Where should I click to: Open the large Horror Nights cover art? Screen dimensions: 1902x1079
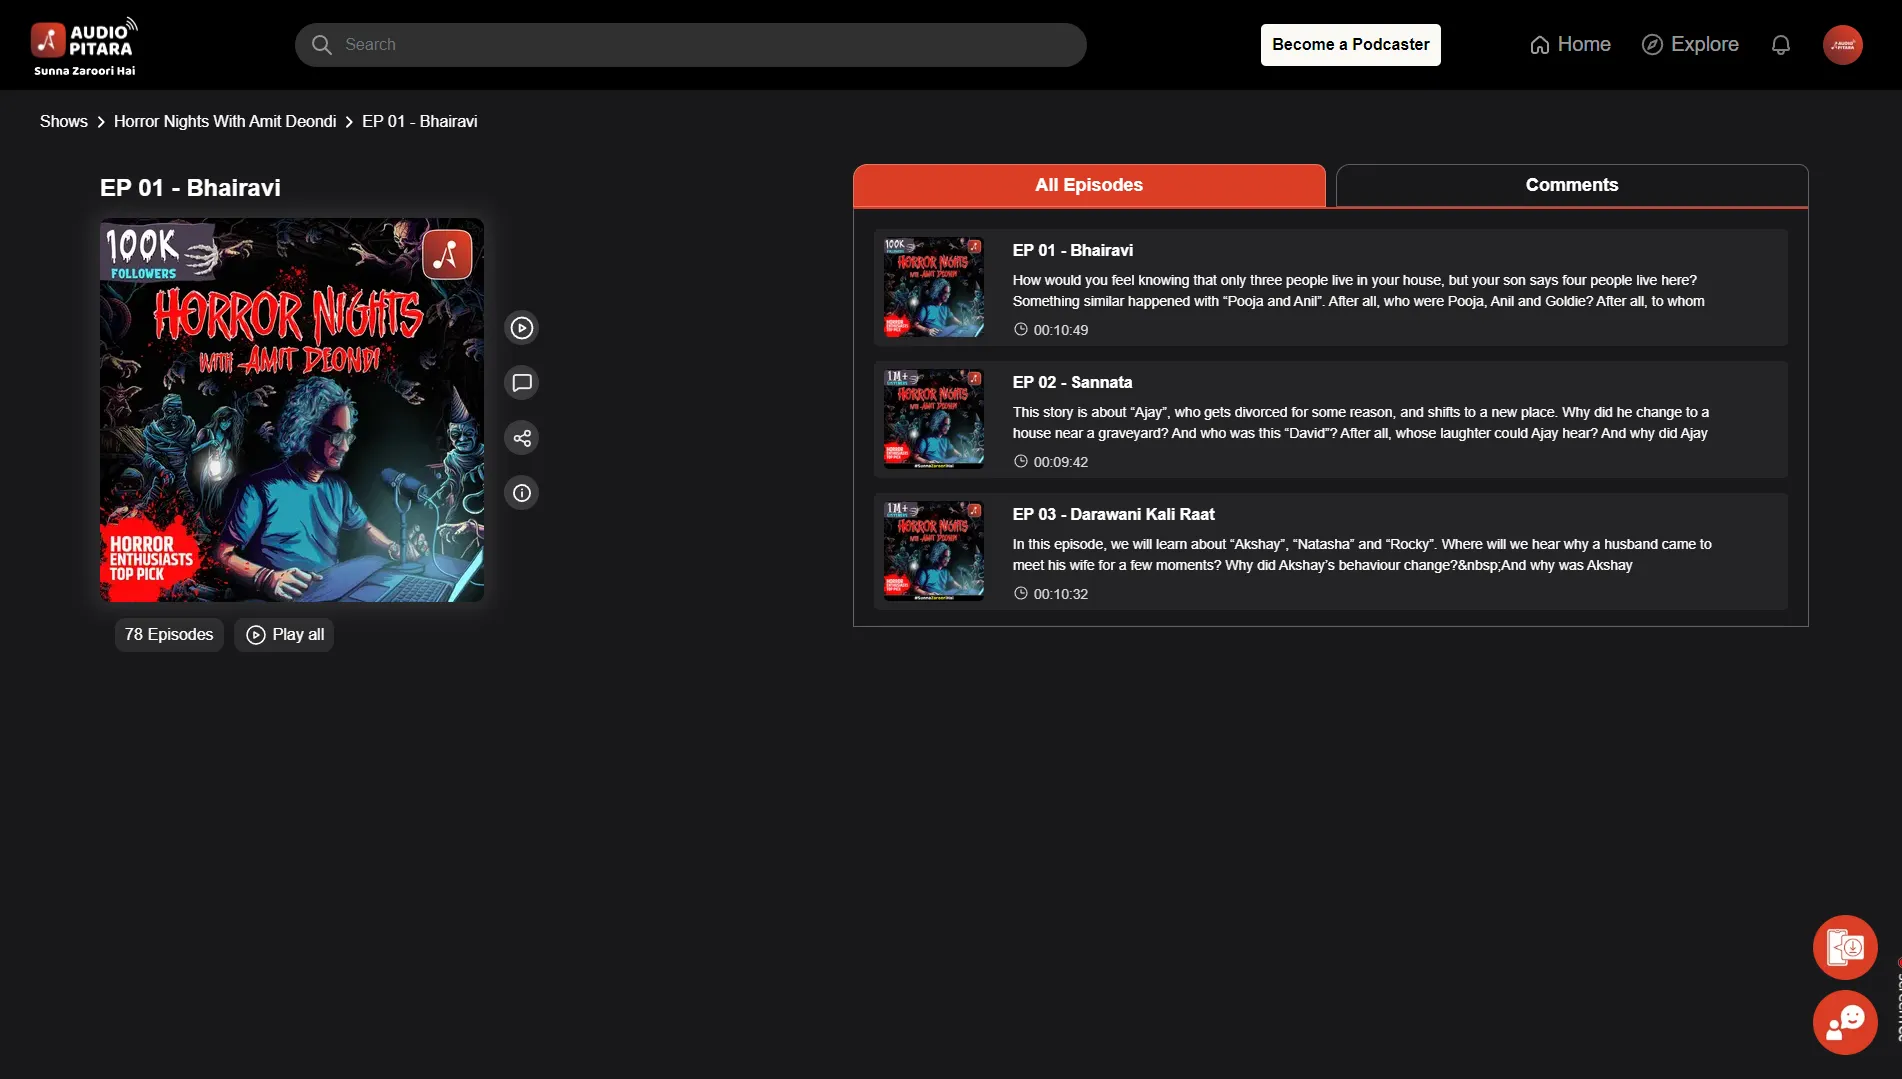(292, 410)
